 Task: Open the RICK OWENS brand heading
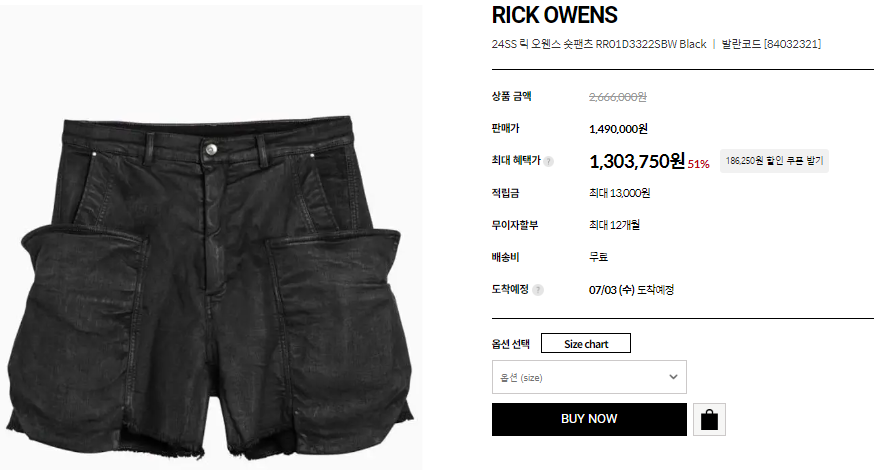click(555, 15)
